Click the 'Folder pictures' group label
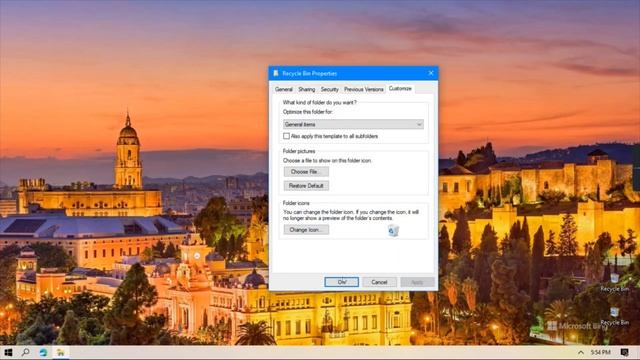Screen dimensions: 640x360 (299, 151)
